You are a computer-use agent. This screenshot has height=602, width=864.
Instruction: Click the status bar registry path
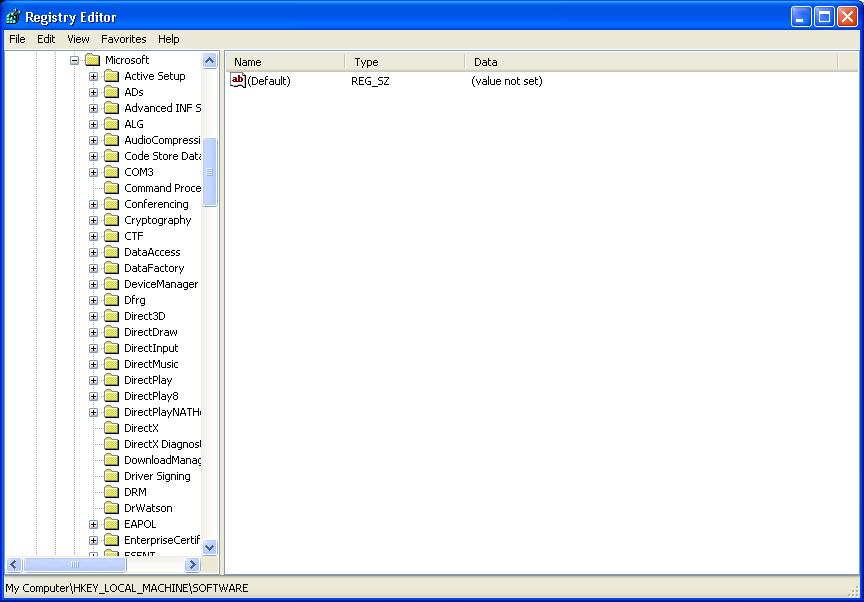coord(127,588)
